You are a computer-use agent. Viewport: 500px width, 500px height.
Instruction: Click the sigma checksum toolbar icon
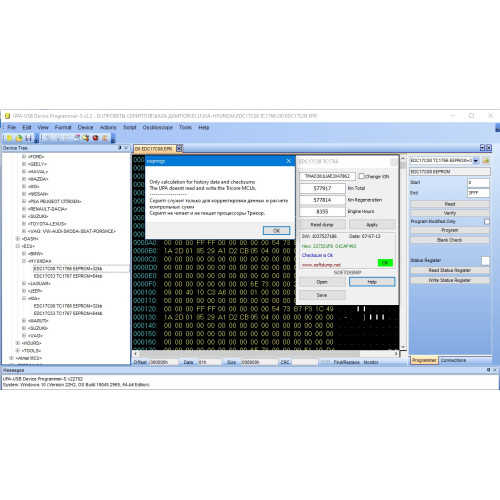tap(105, 138)
